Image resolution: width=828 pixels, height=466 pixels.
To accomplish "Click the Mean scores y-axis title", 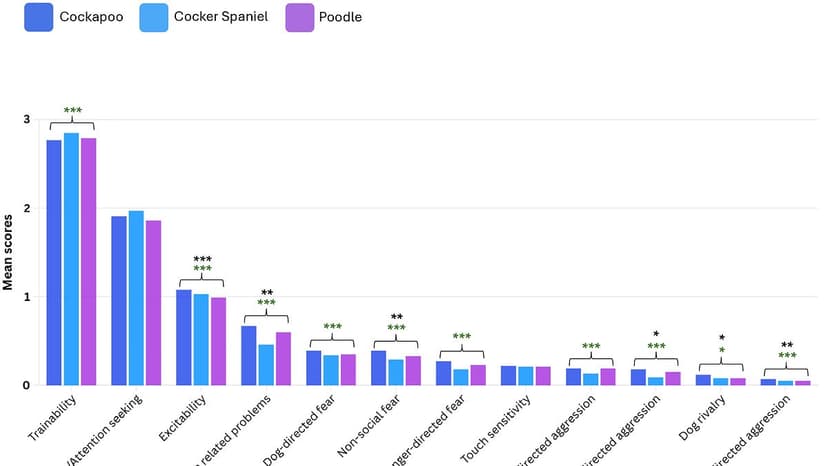I will click(8, 250).
